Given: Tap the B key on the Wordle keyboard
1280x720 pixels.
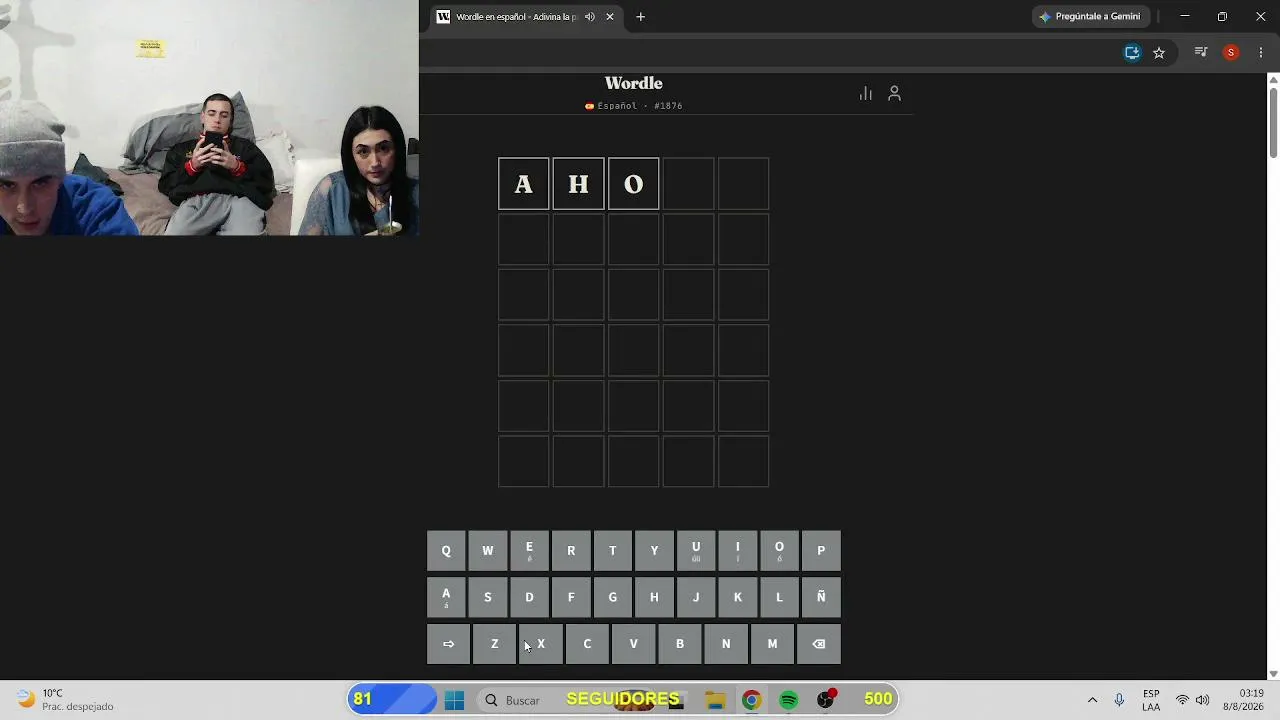Looking at the screenshot, I should pyautogui.click(x=680, y=644).
